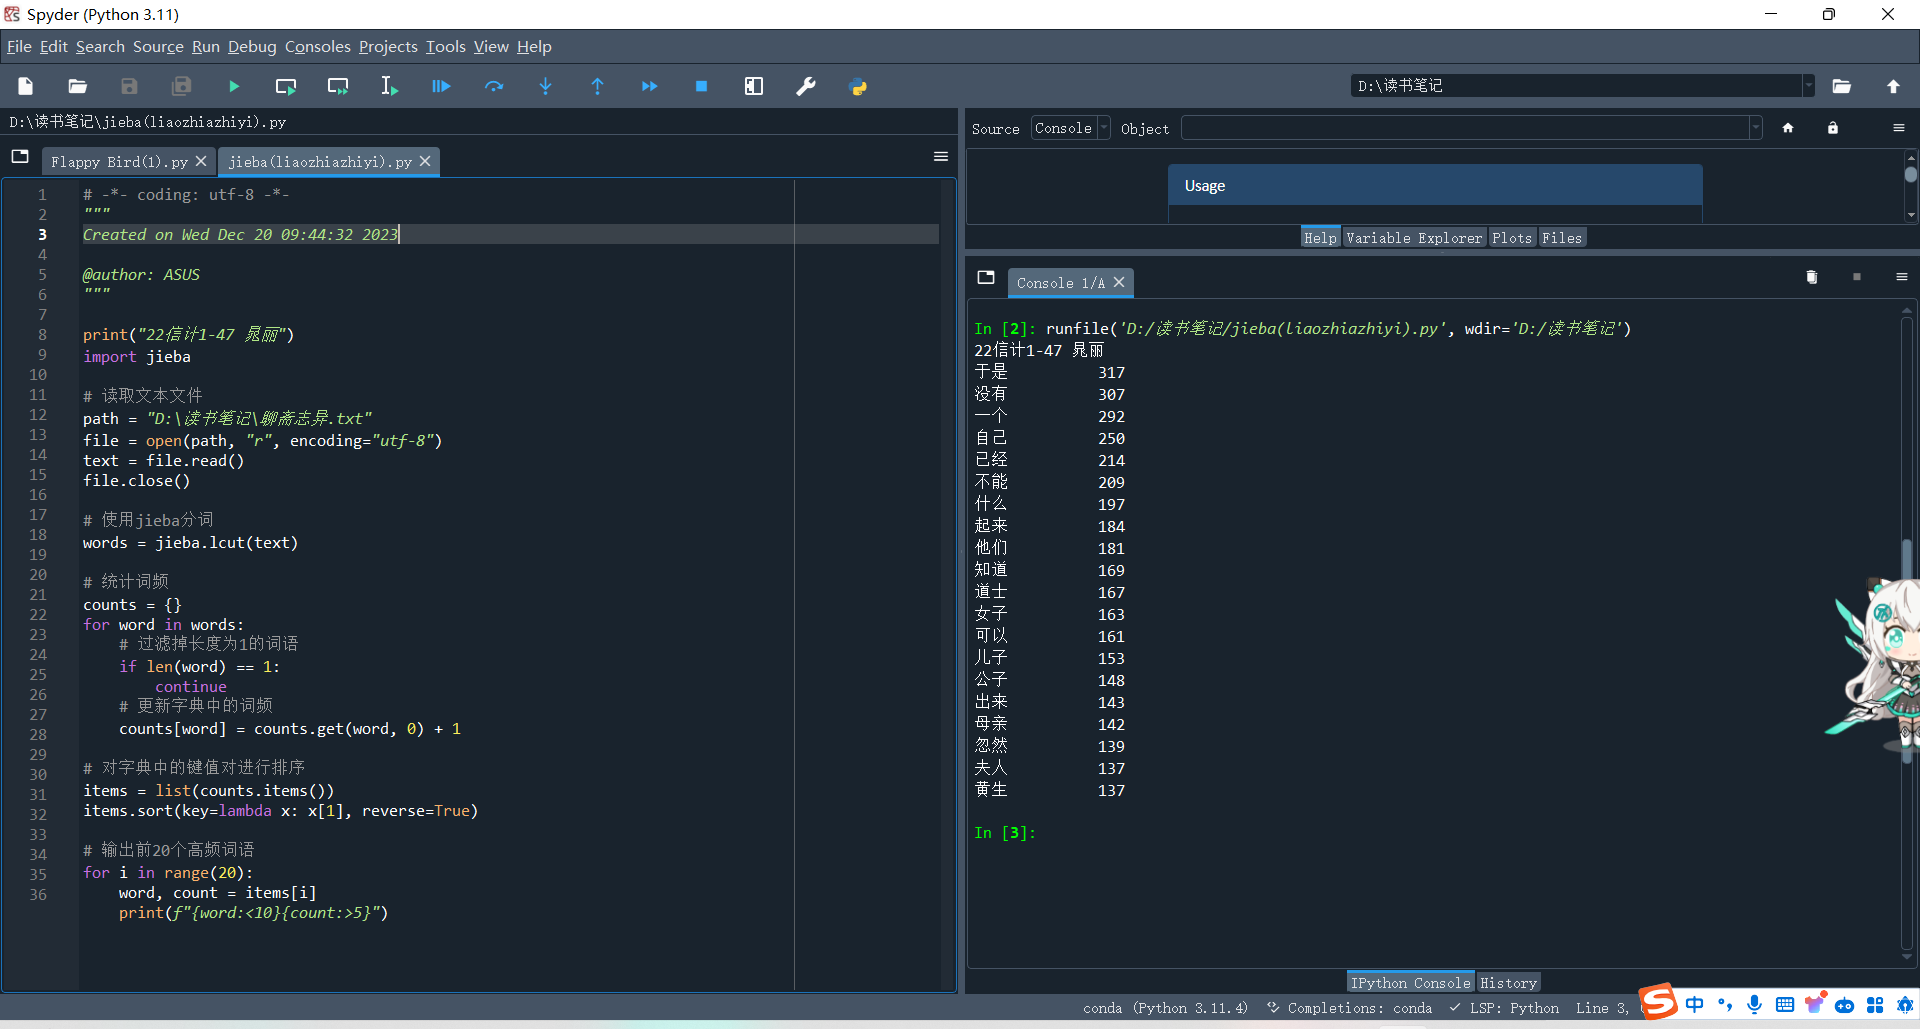
Task: Toggle the Help pane lock icon
Action: coord(1833,128)
